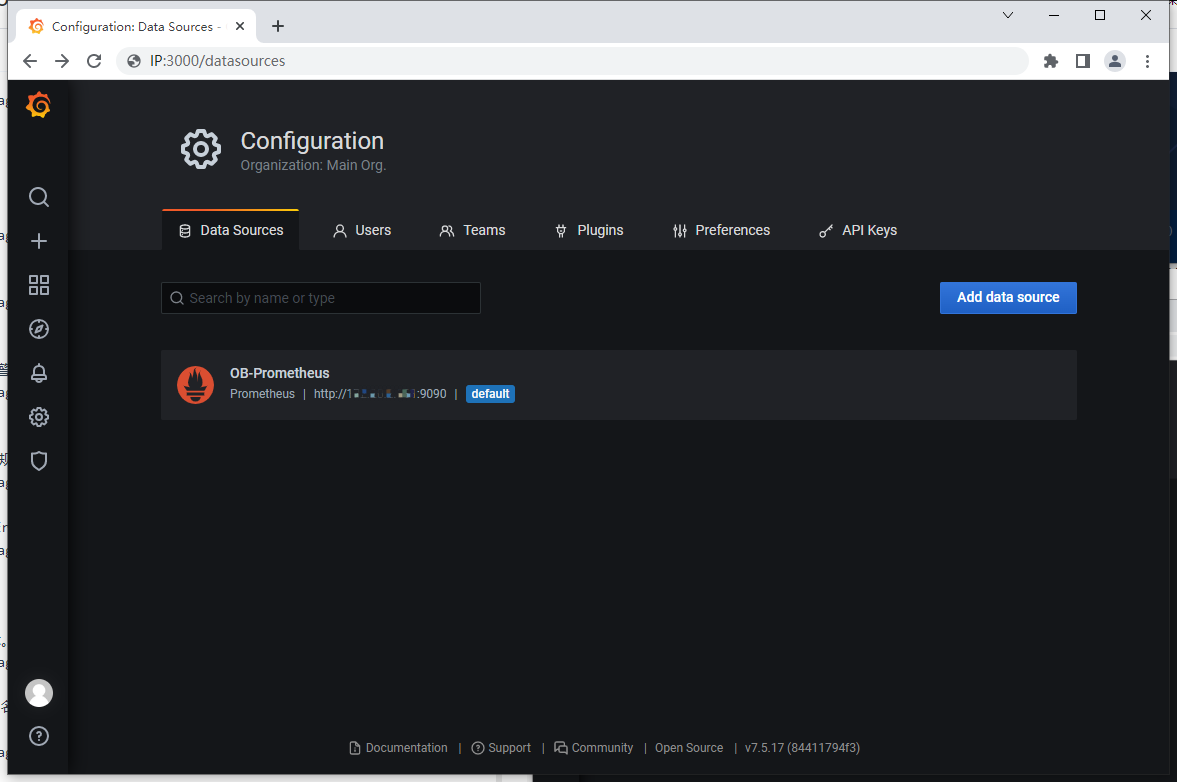Image resolution: width=1177 pixels, height=782 pixels.
Task: Go forward with browser forward arrow
Action: pos(62,61)
